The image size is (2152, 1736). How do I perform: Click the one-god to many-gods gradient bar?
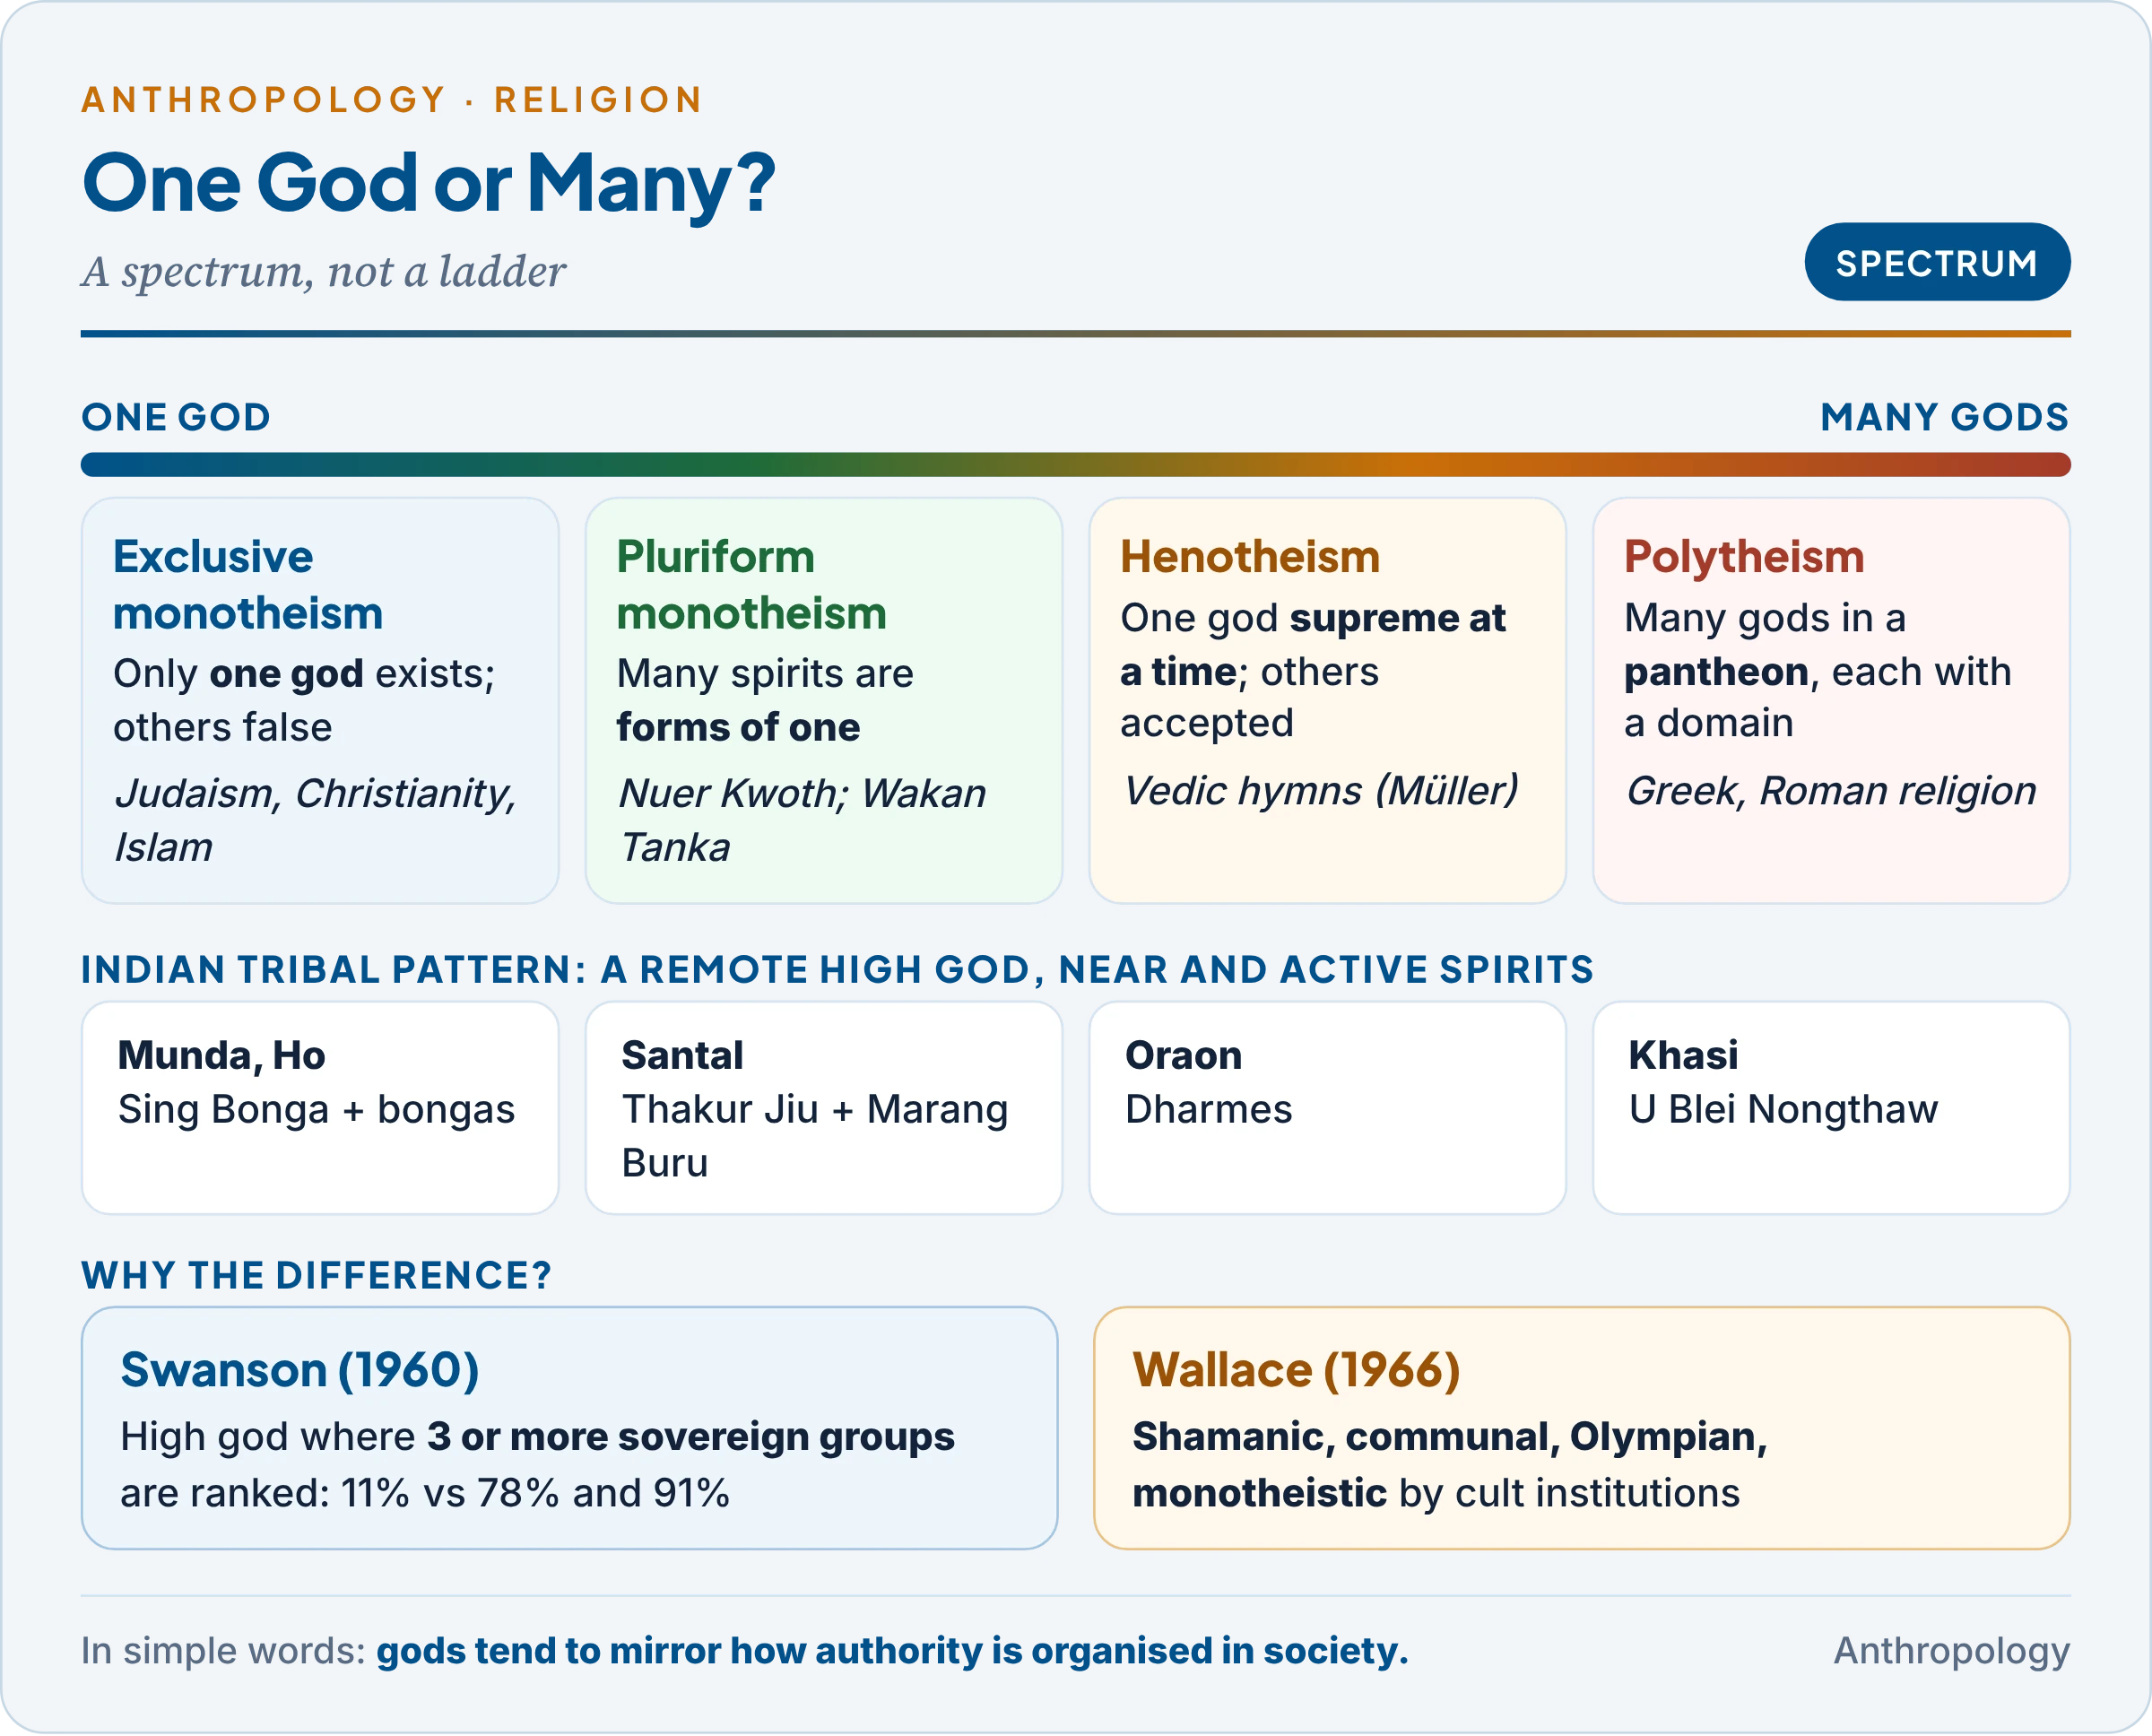click(1076, 465)
